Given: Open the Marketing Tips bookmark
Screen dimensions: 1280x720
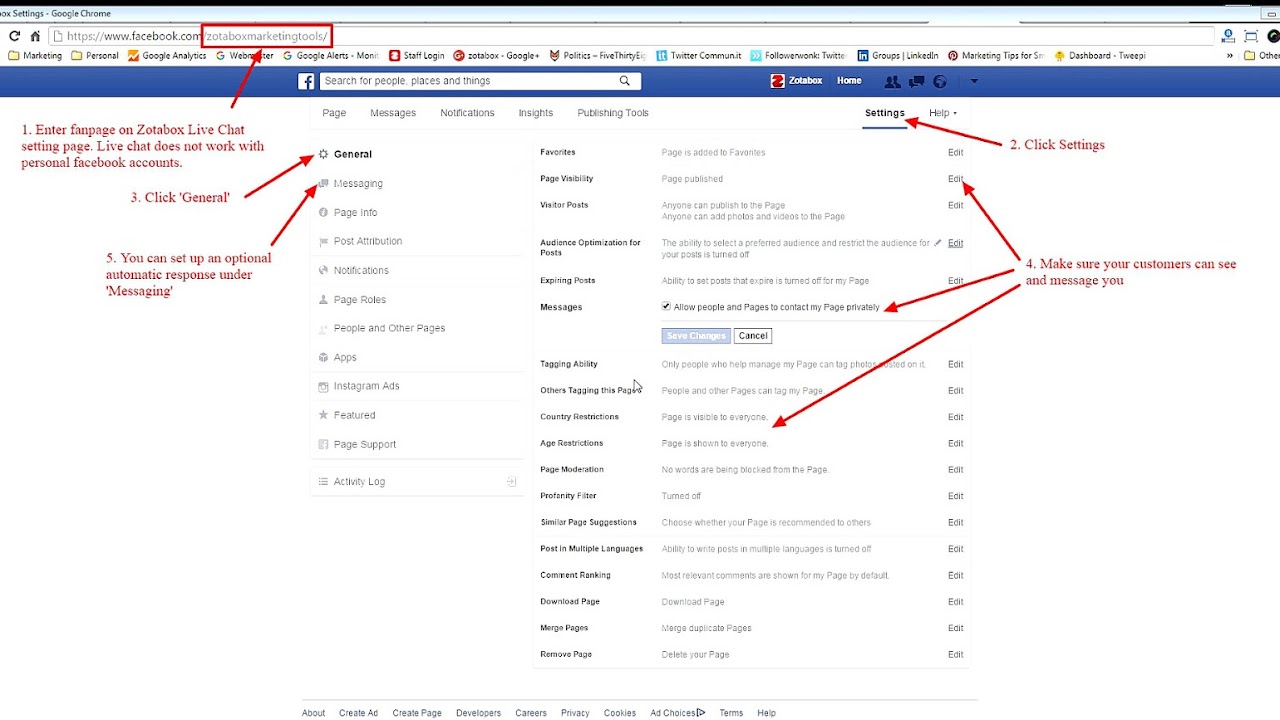Looking at the screenshot, I should click(996, 56).
